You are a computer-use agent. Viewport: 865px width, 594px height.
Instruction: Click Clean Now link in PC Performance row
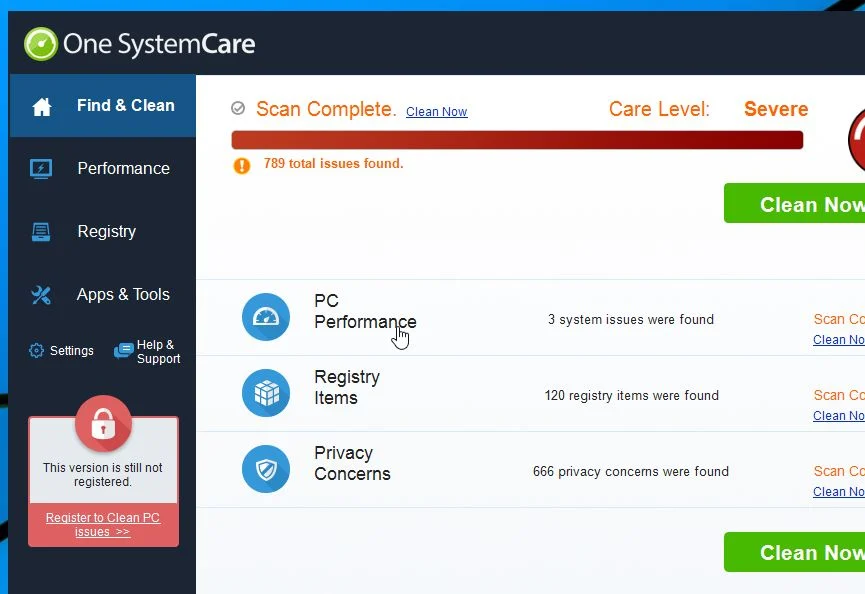(x=839, y=340)
